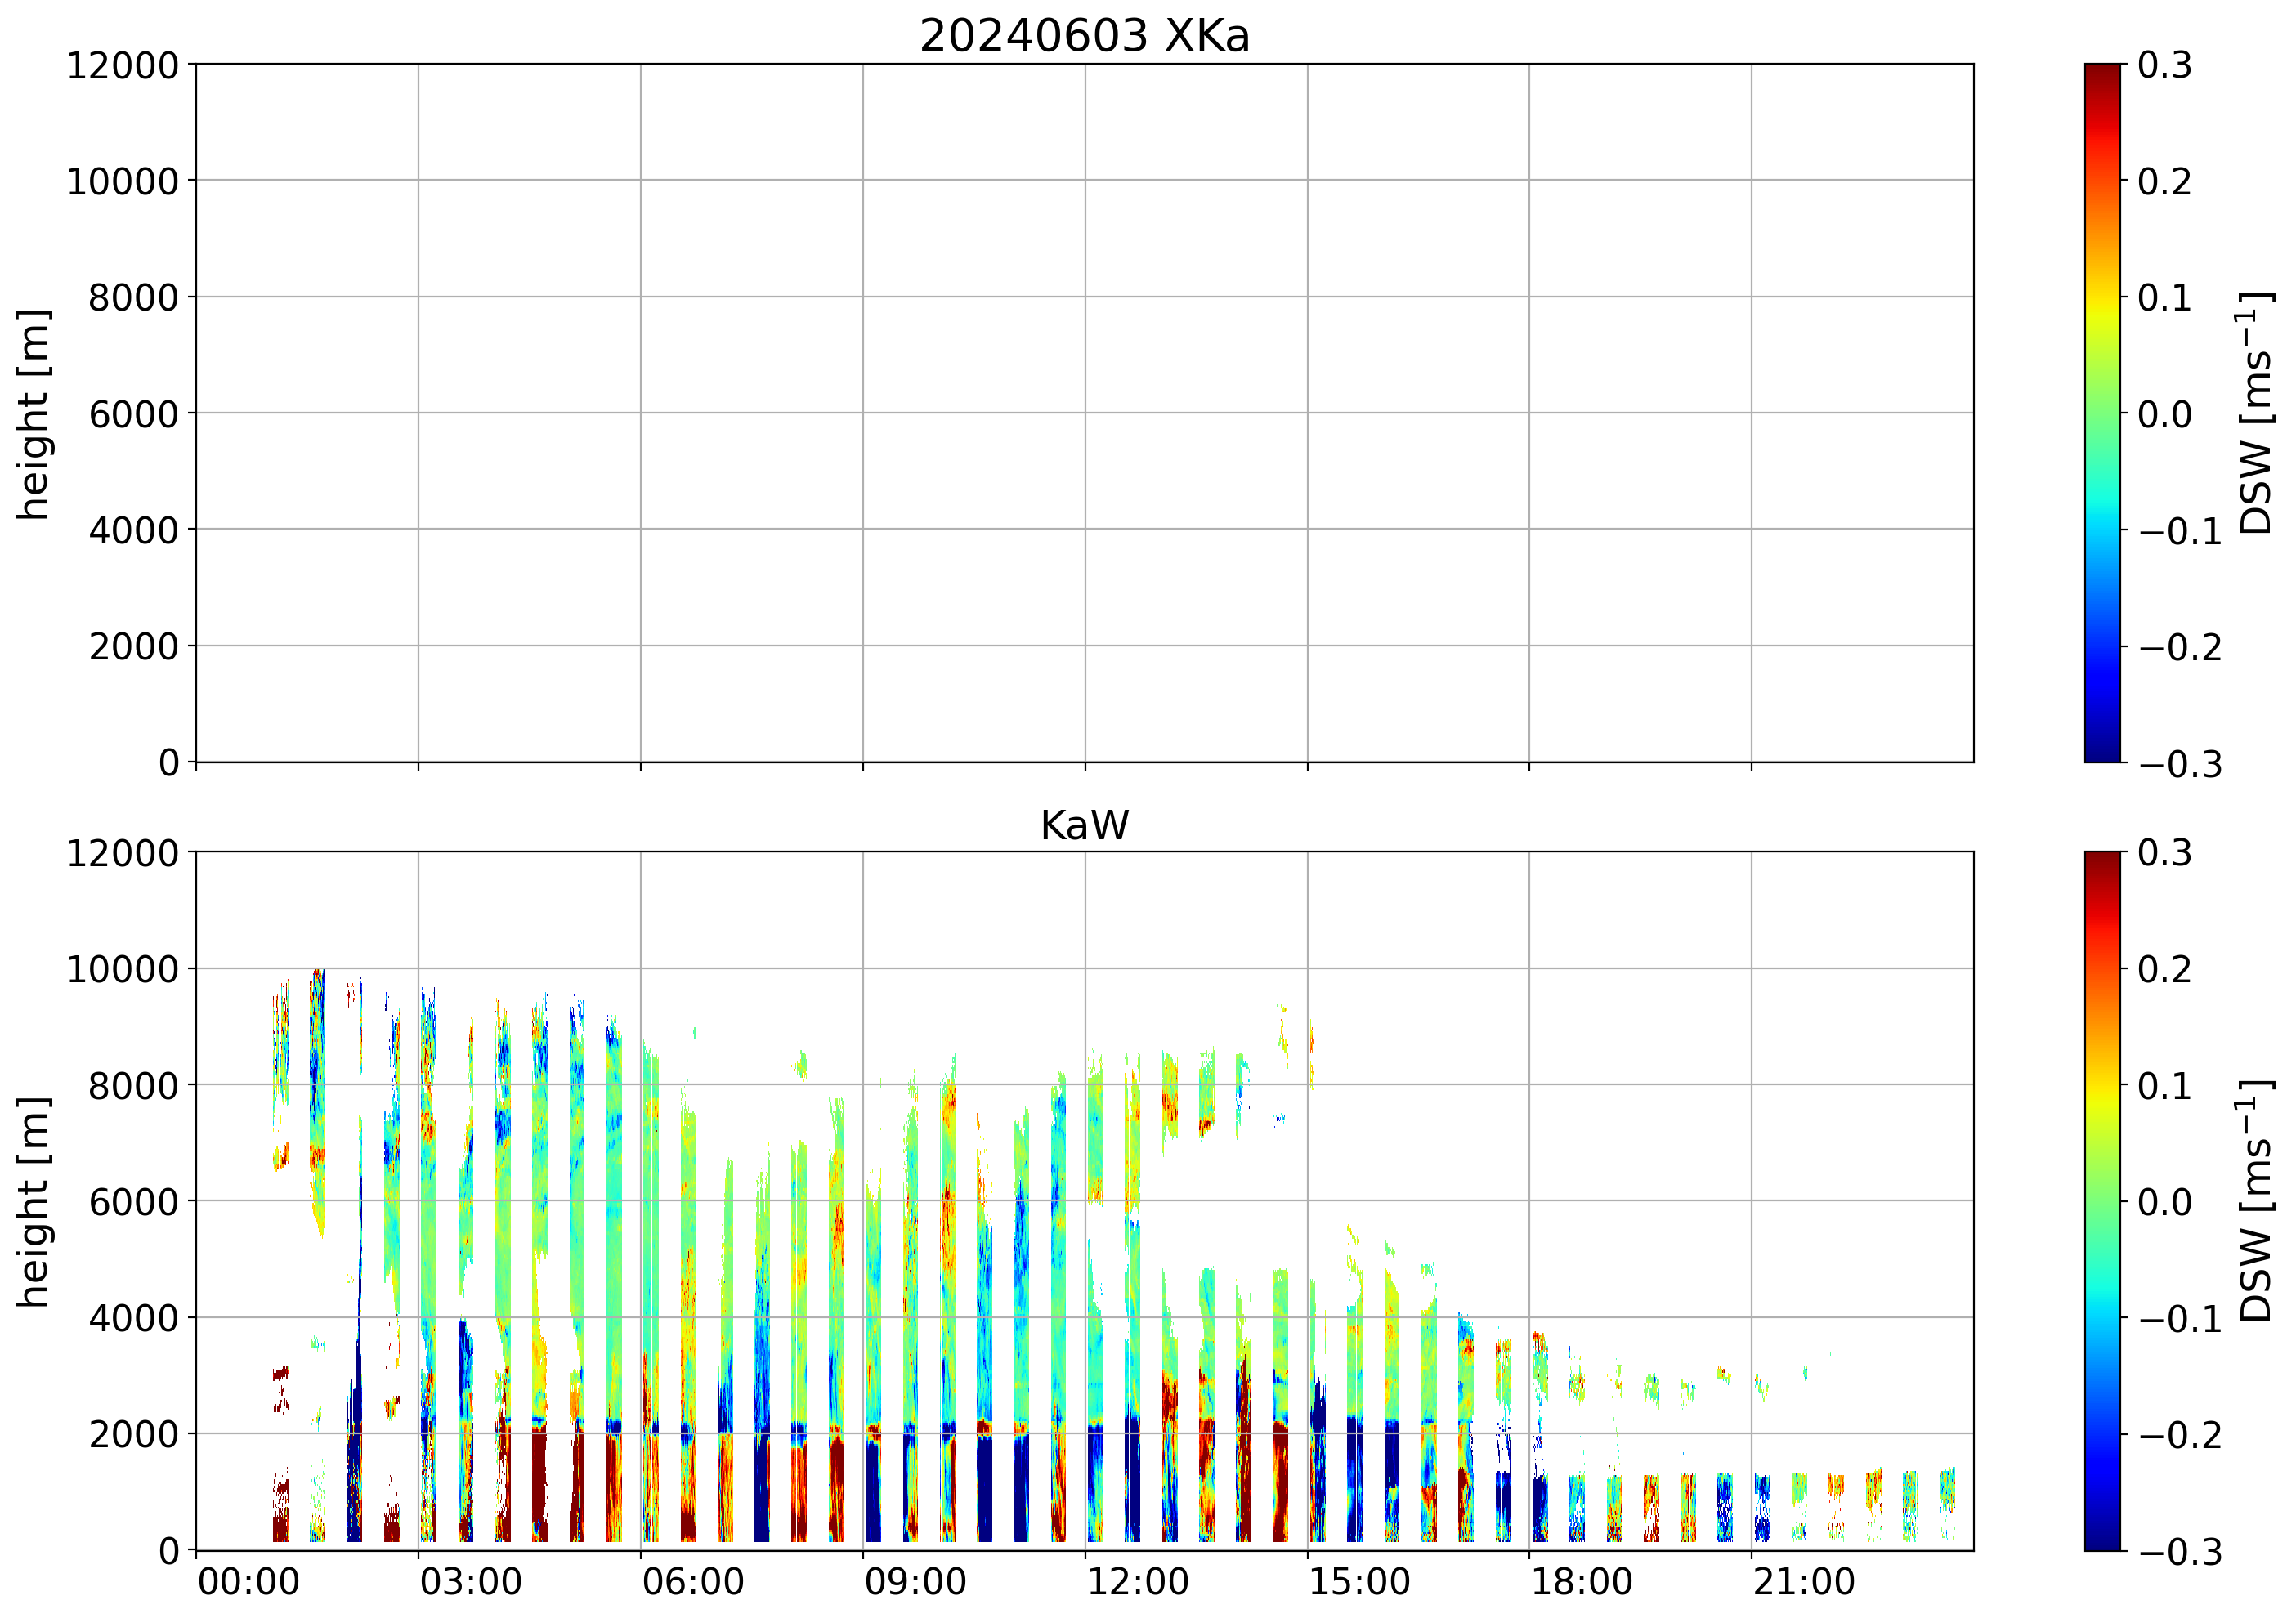This screenshot has width=2296, height=1618.
Task: Click the 03:00 x-axis tick label
Action: 470,1583
